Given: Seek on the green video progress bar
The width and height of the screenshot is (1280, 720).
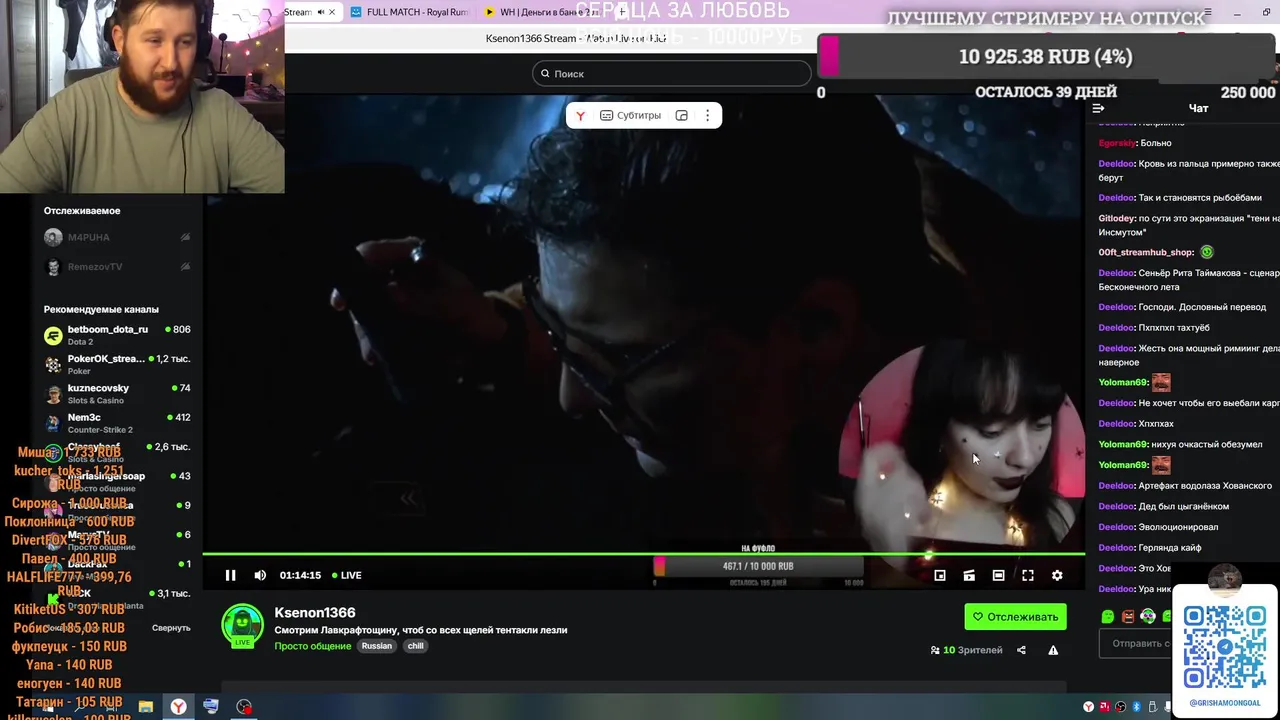Looking at the screenshot, I should point(644,553).
